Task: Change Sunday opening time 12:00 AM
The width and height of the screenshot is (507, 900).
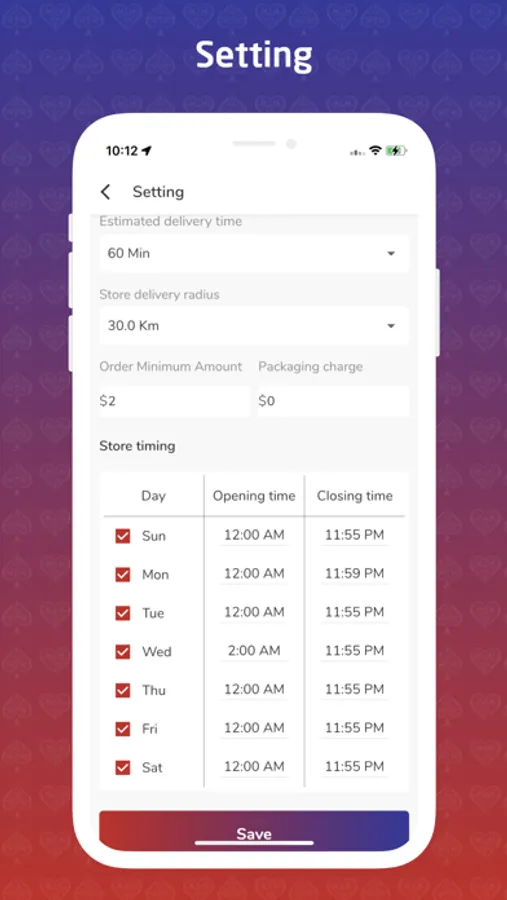Action: click(x=254, y=536)
